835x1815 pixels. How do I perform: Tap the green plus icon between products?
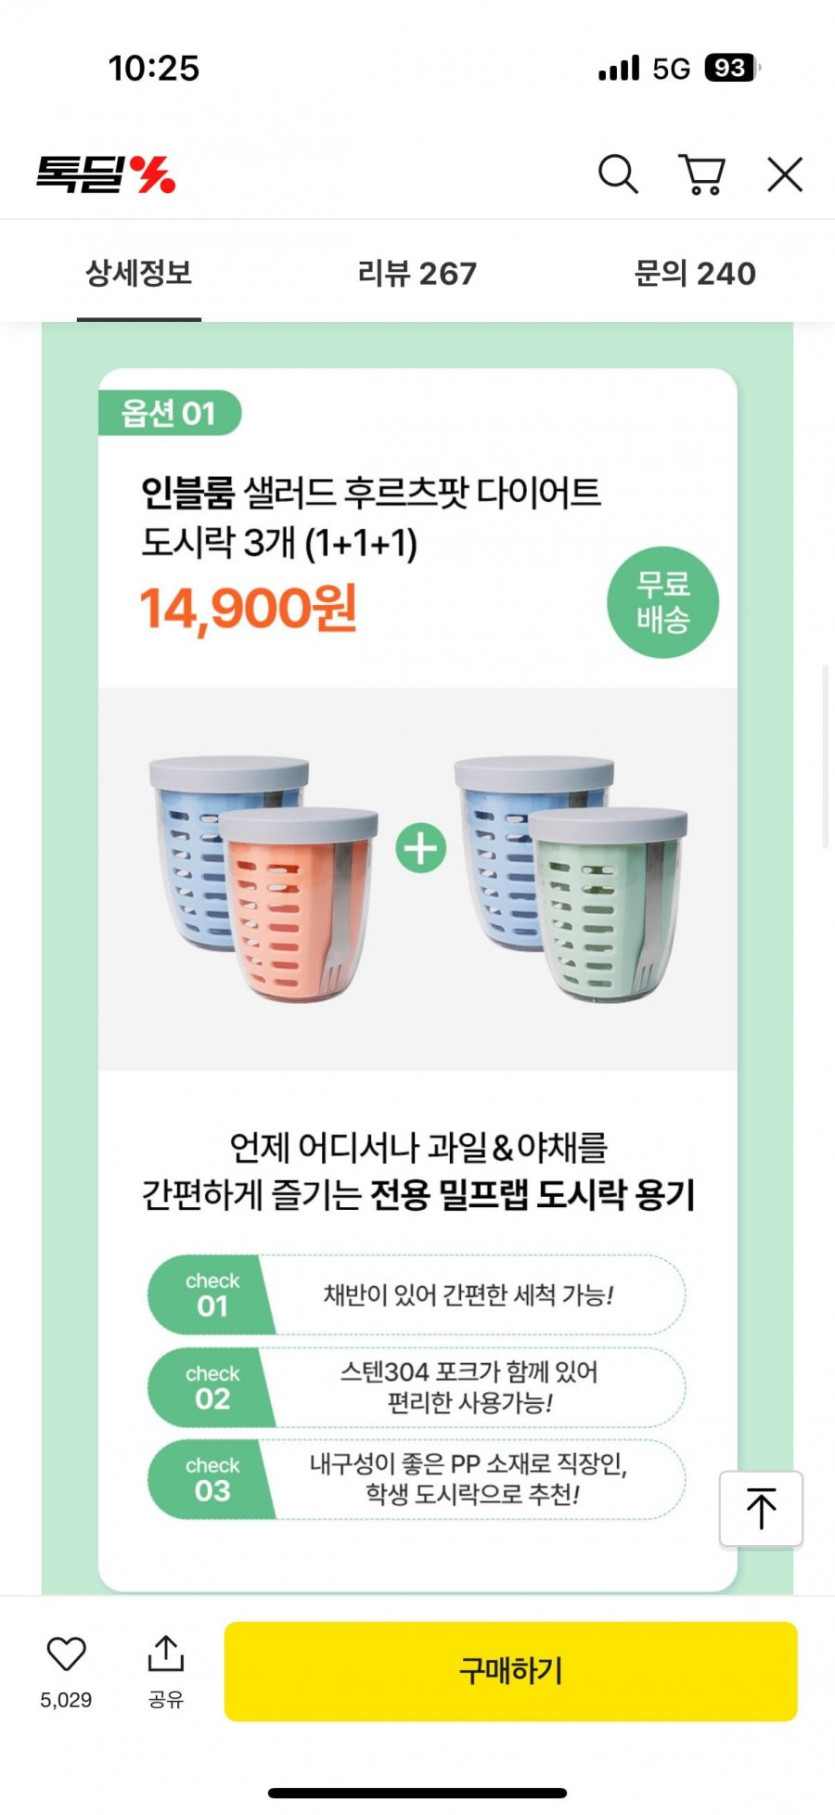point(421,849)
